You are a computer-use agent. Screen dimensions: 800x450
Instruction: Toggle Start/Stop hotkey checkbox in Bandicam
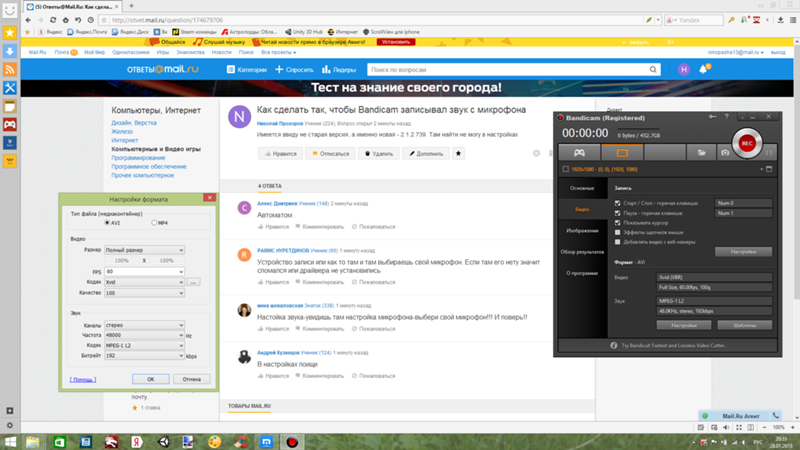(x=617, y=203)
